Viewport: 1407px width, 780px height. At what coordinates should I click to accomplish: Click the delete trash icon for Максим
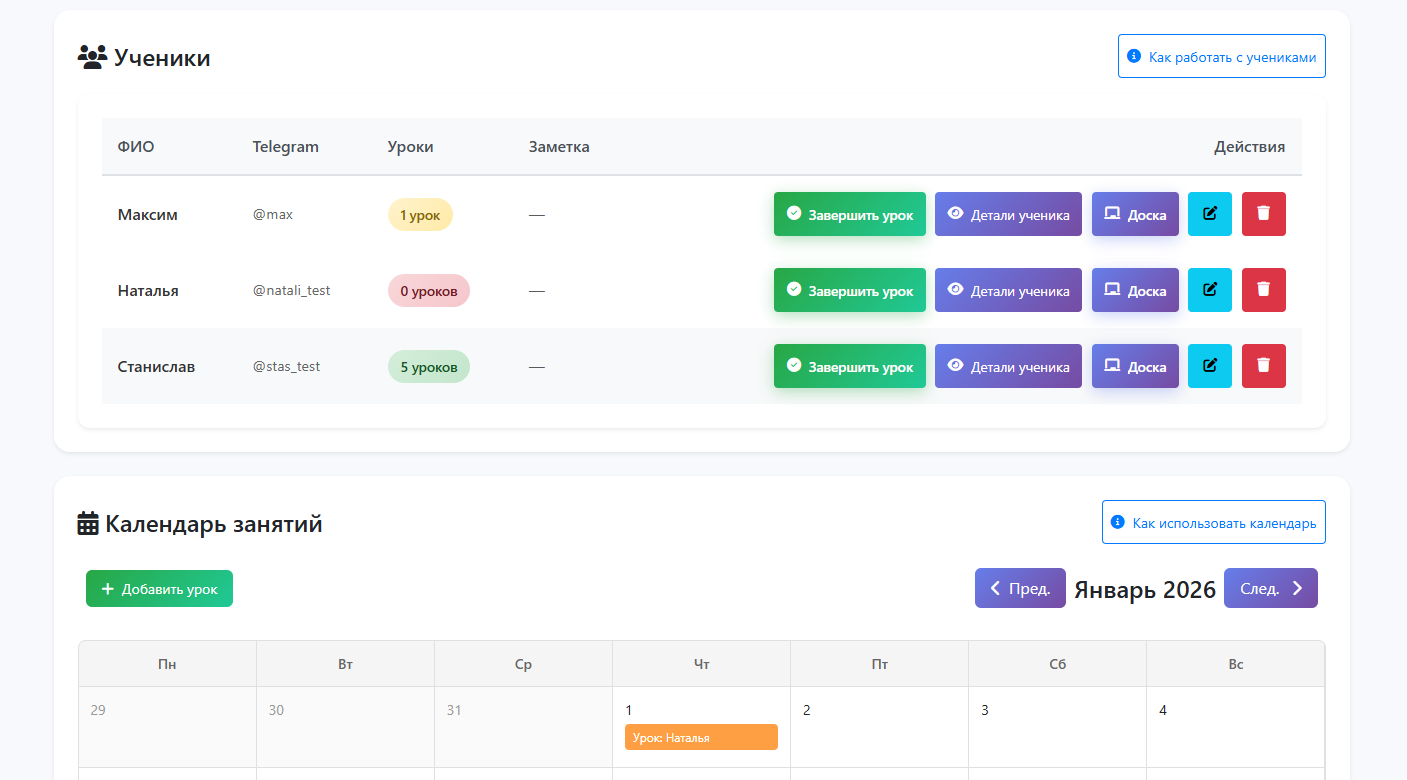click(x=1263, y=214)
